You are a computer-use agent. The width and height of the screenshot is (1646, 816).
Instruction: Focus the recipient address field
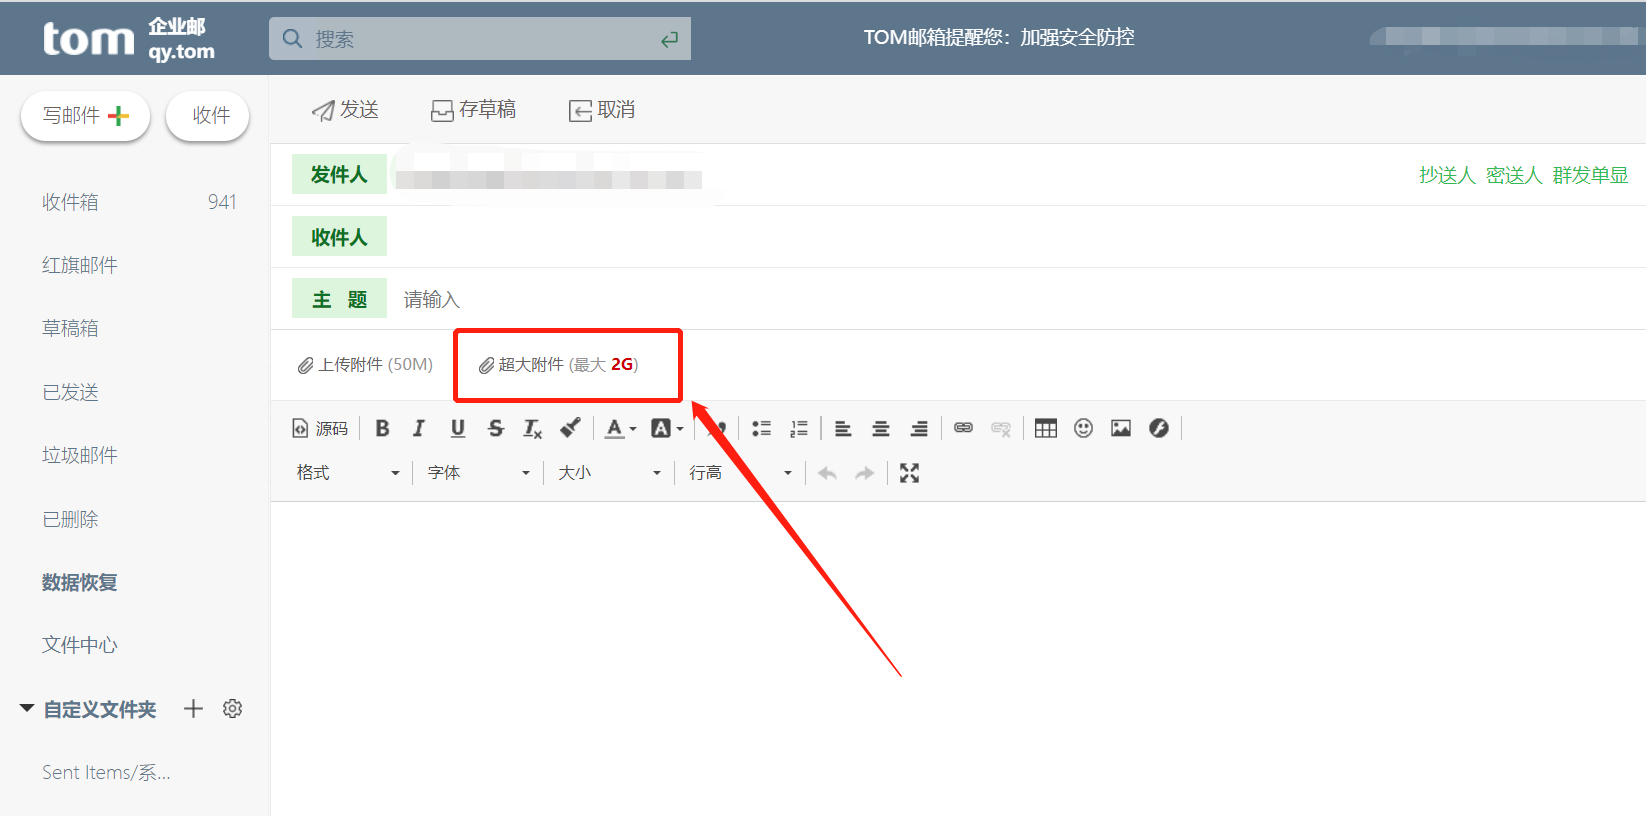1015,237
